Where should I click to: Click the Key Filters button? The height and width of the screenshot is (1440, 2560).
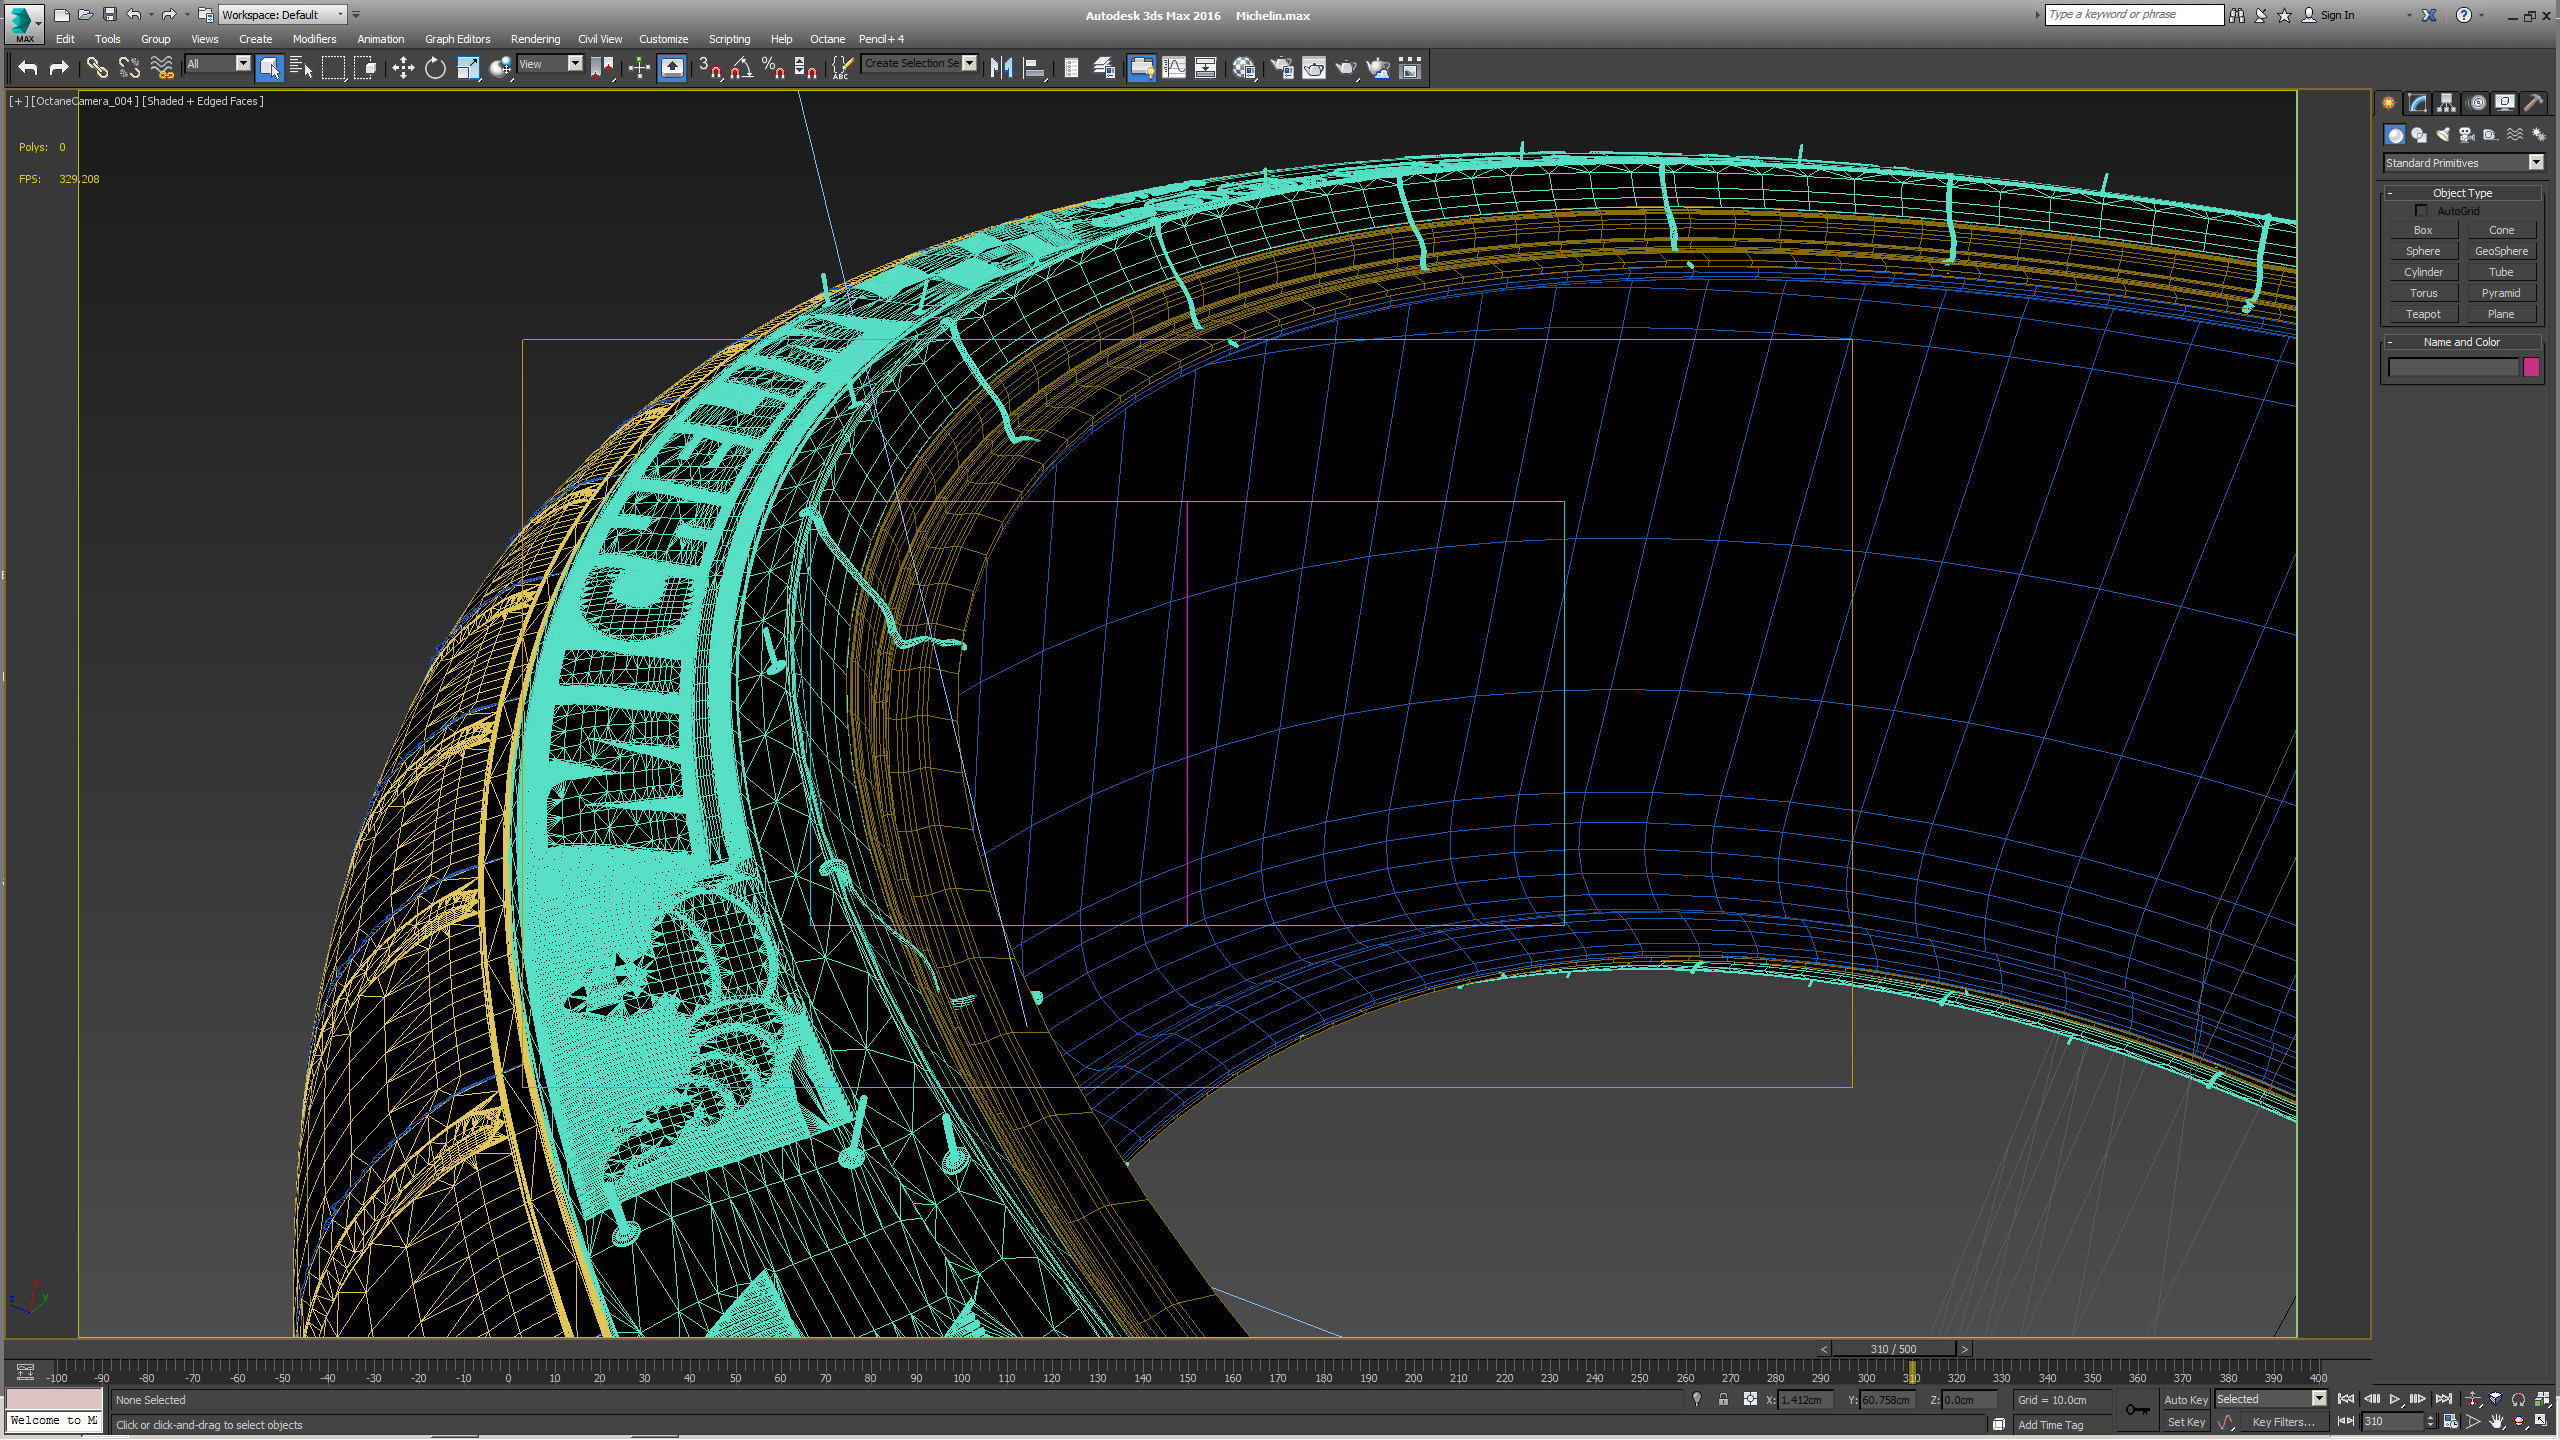pos(2283,1422)
